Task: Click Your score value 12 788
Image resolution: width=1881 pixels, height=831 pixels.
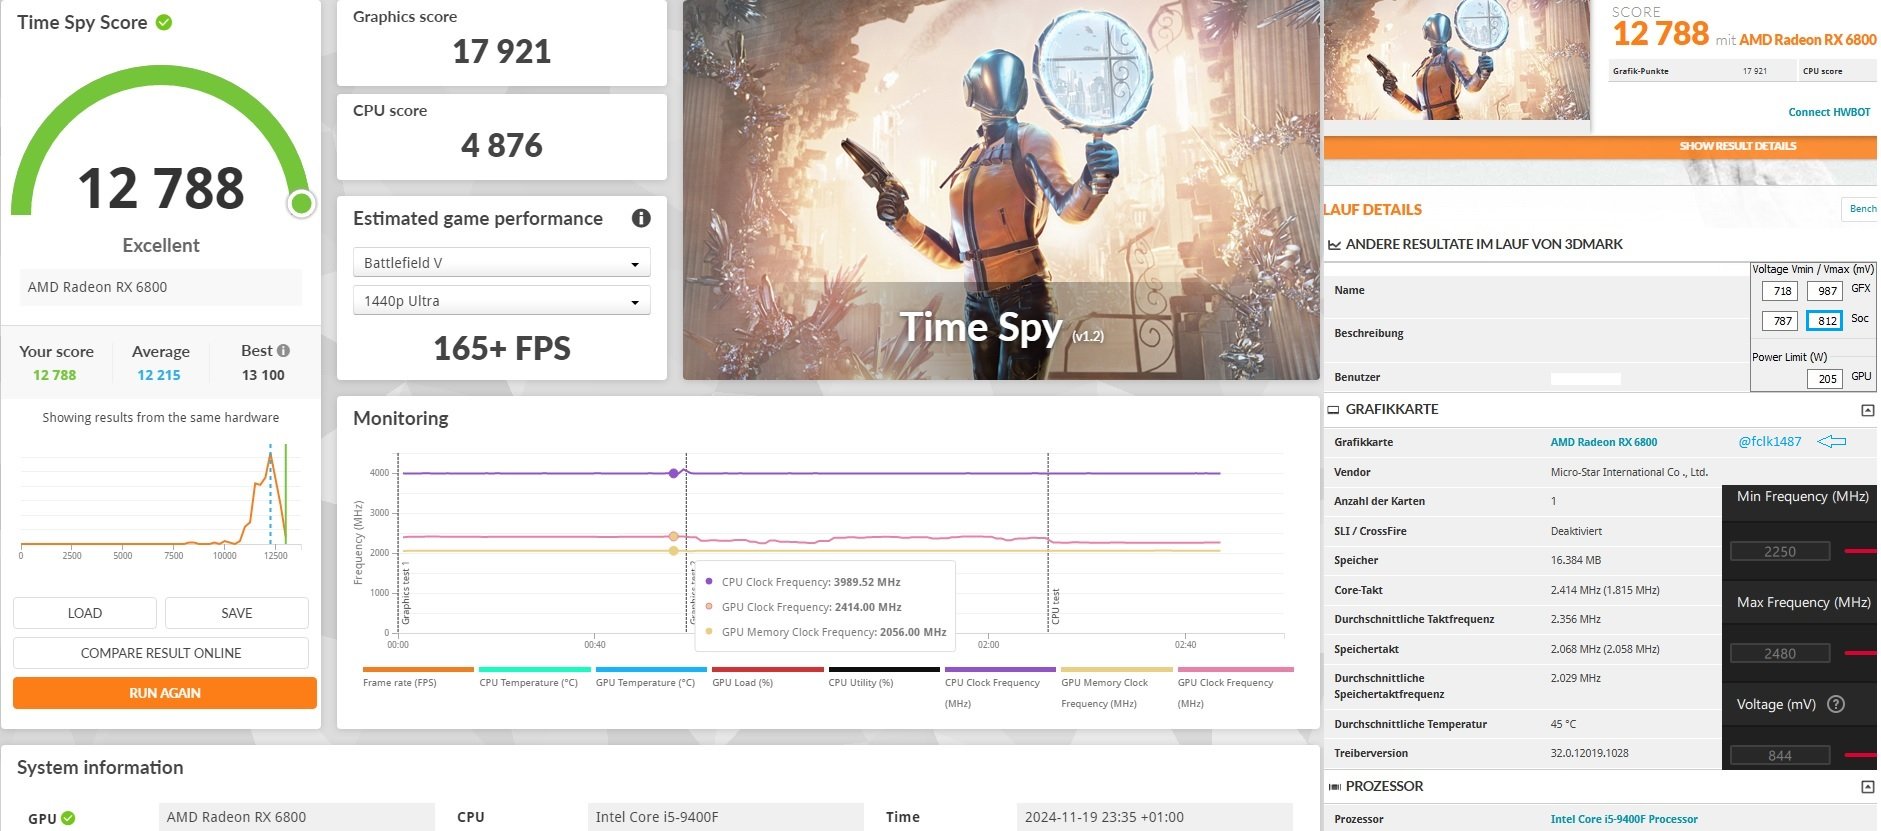Action: coord(54,375)
